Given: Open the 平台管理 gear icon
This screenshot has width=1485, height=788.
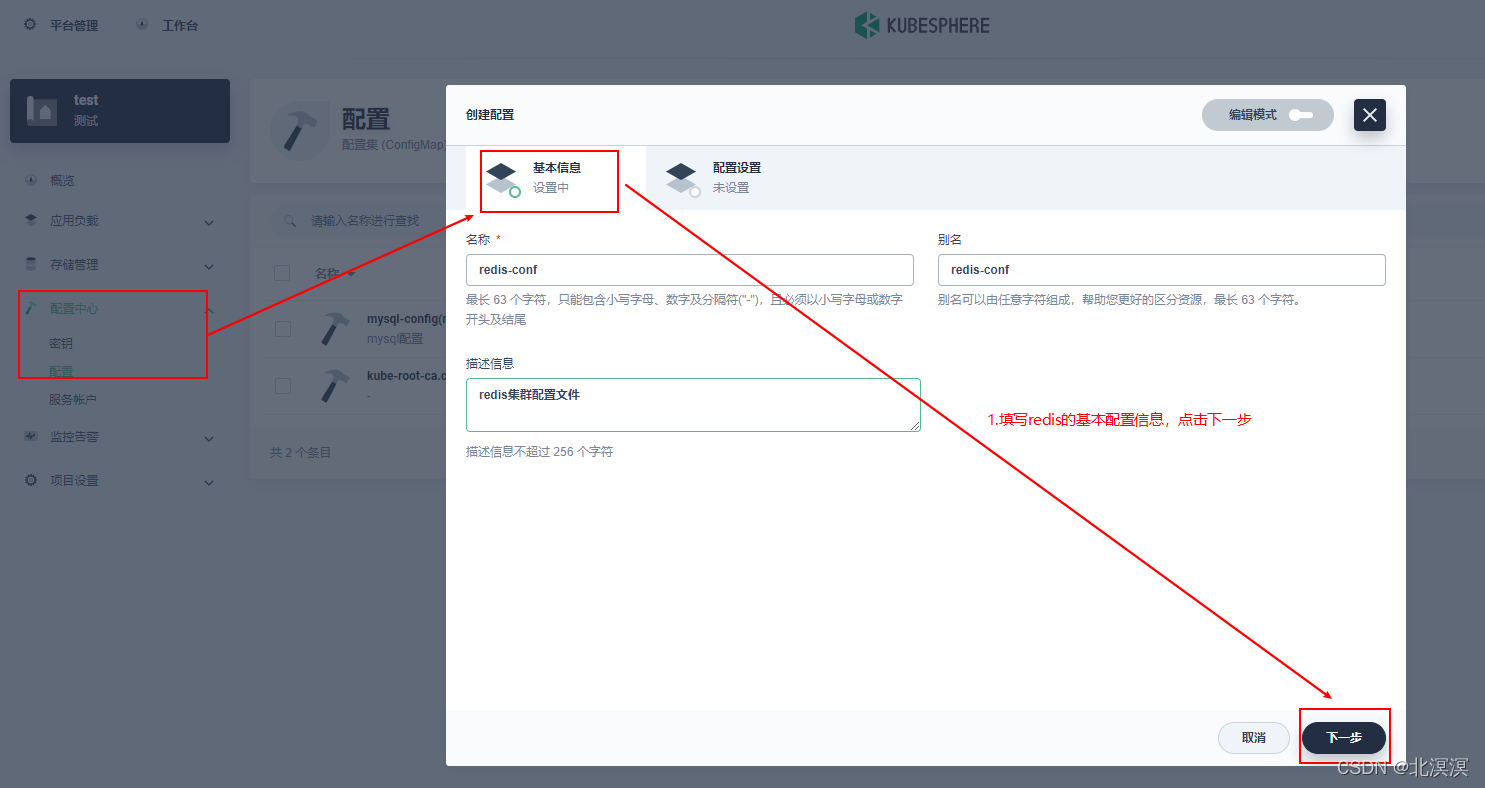Looking at the screenshot, I should click(x=30, y=24).
